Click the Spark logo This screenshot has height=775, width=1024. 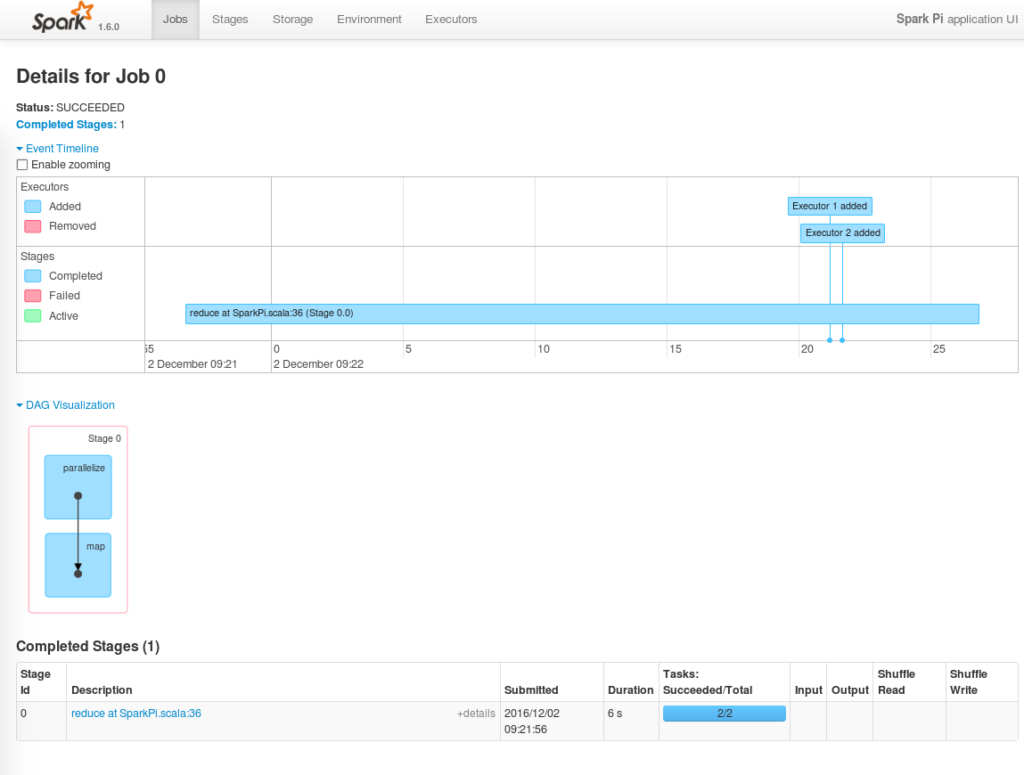pyautogui.click(x=63, y=18)
